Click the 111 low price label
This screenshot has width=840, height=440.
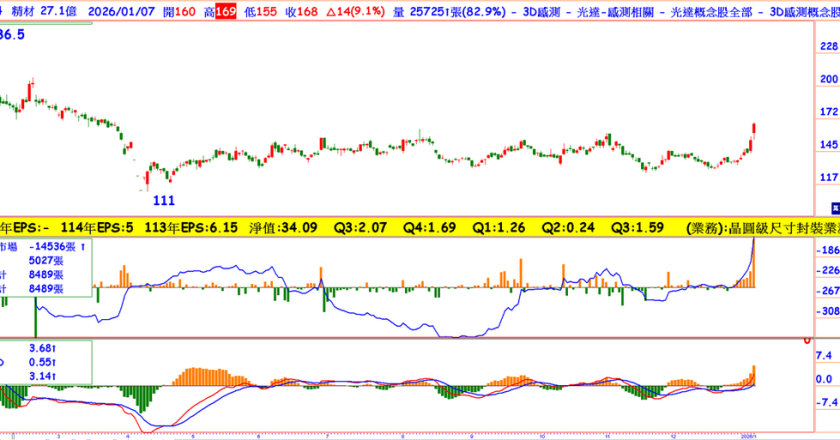163,200
